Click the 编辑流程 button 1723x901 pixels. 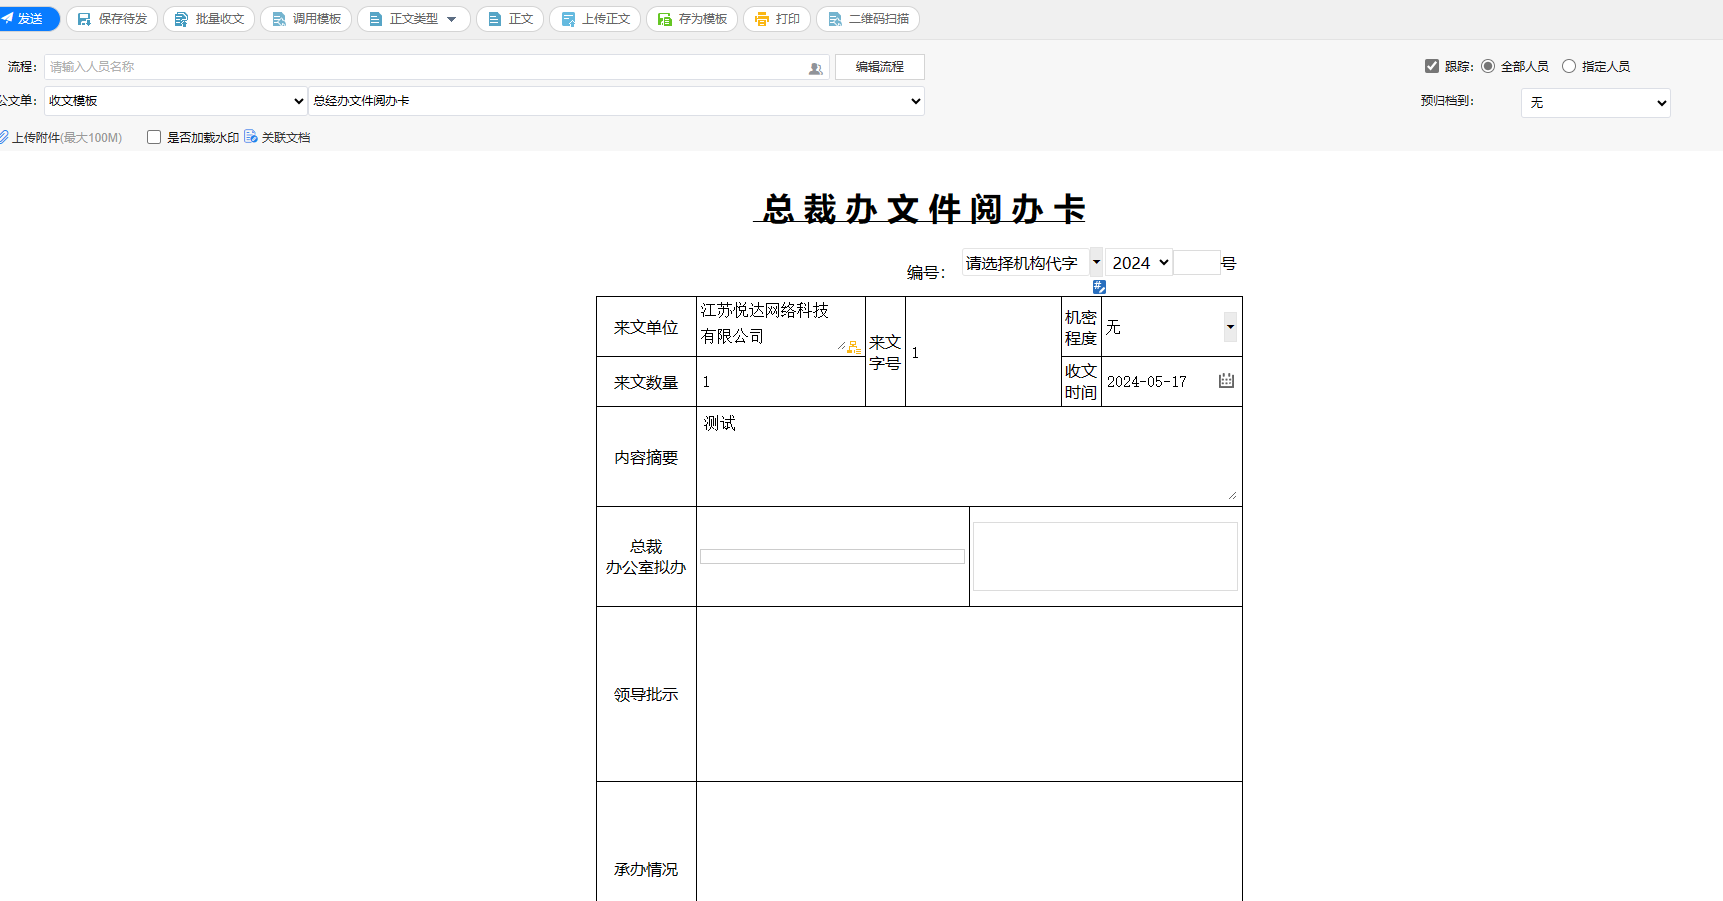coord(879,67)
